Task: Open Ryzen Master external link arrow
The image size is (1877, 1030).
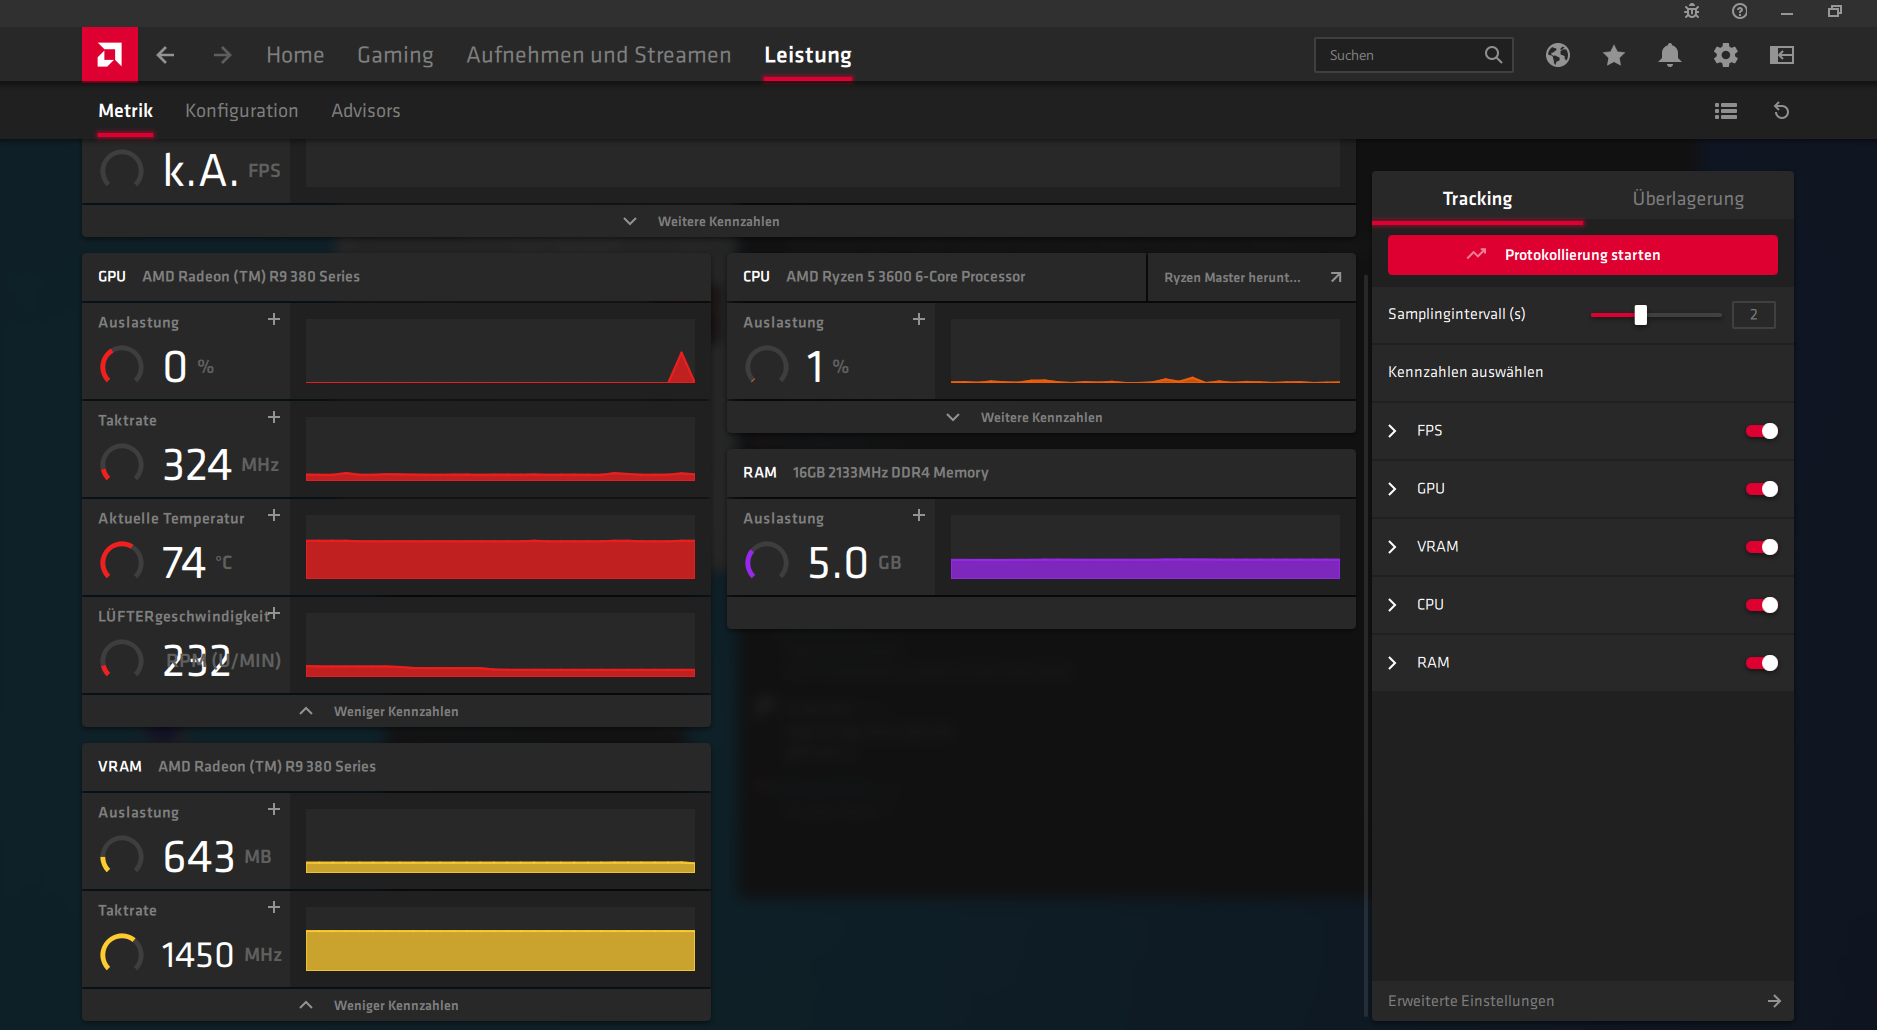Action: [1336, 277]
